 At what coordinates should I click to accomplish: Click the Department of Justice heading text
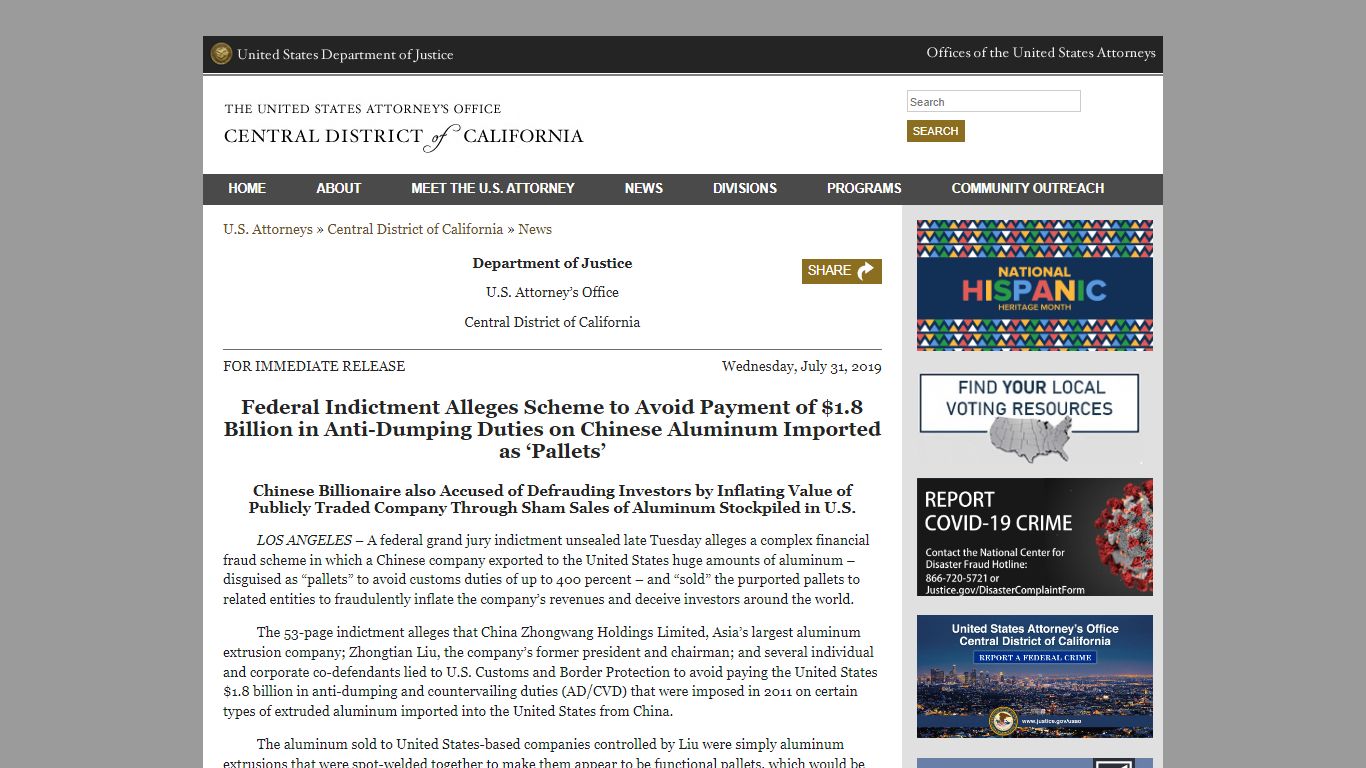pyautogui.click(x=552, y=263)
